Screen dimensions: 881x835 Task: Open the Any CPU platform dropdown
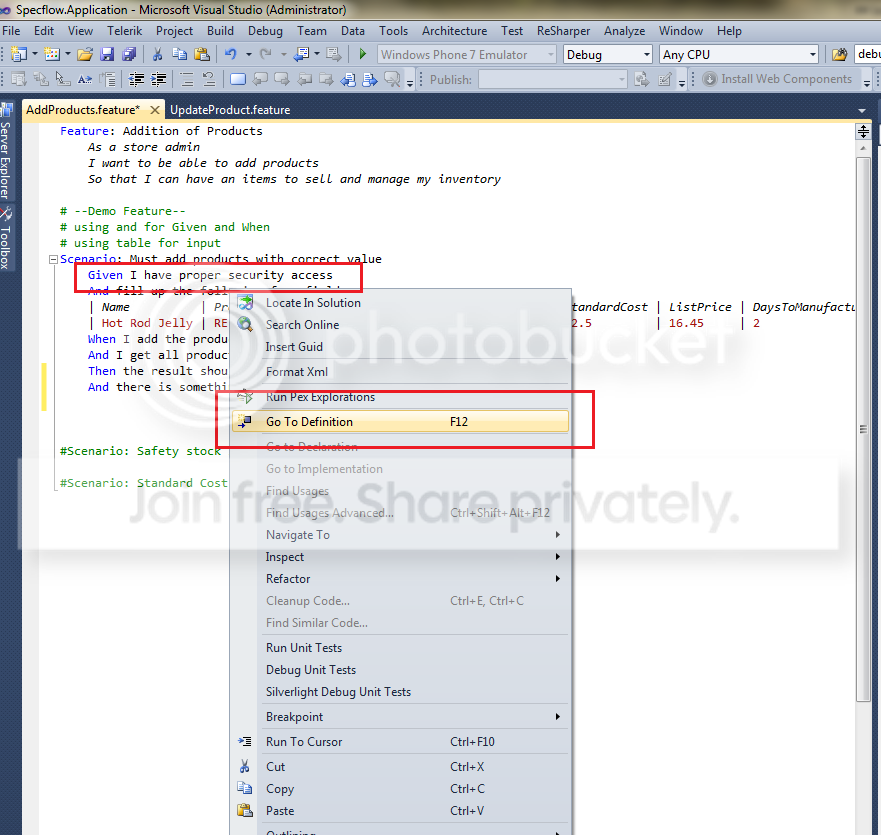tap(812, 55)
